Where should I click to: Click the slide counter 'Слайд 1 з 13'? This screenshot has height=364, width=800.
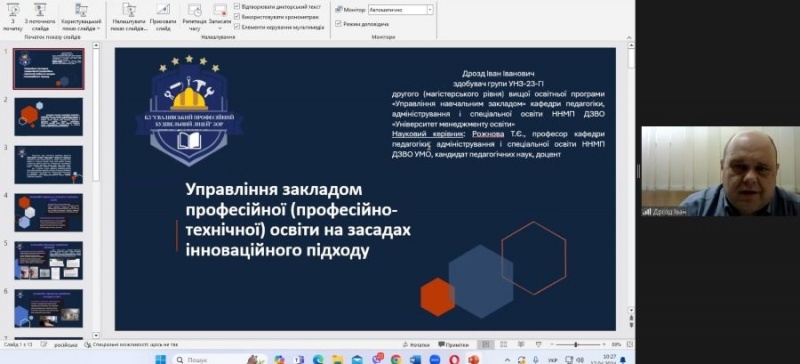point(18,345)
